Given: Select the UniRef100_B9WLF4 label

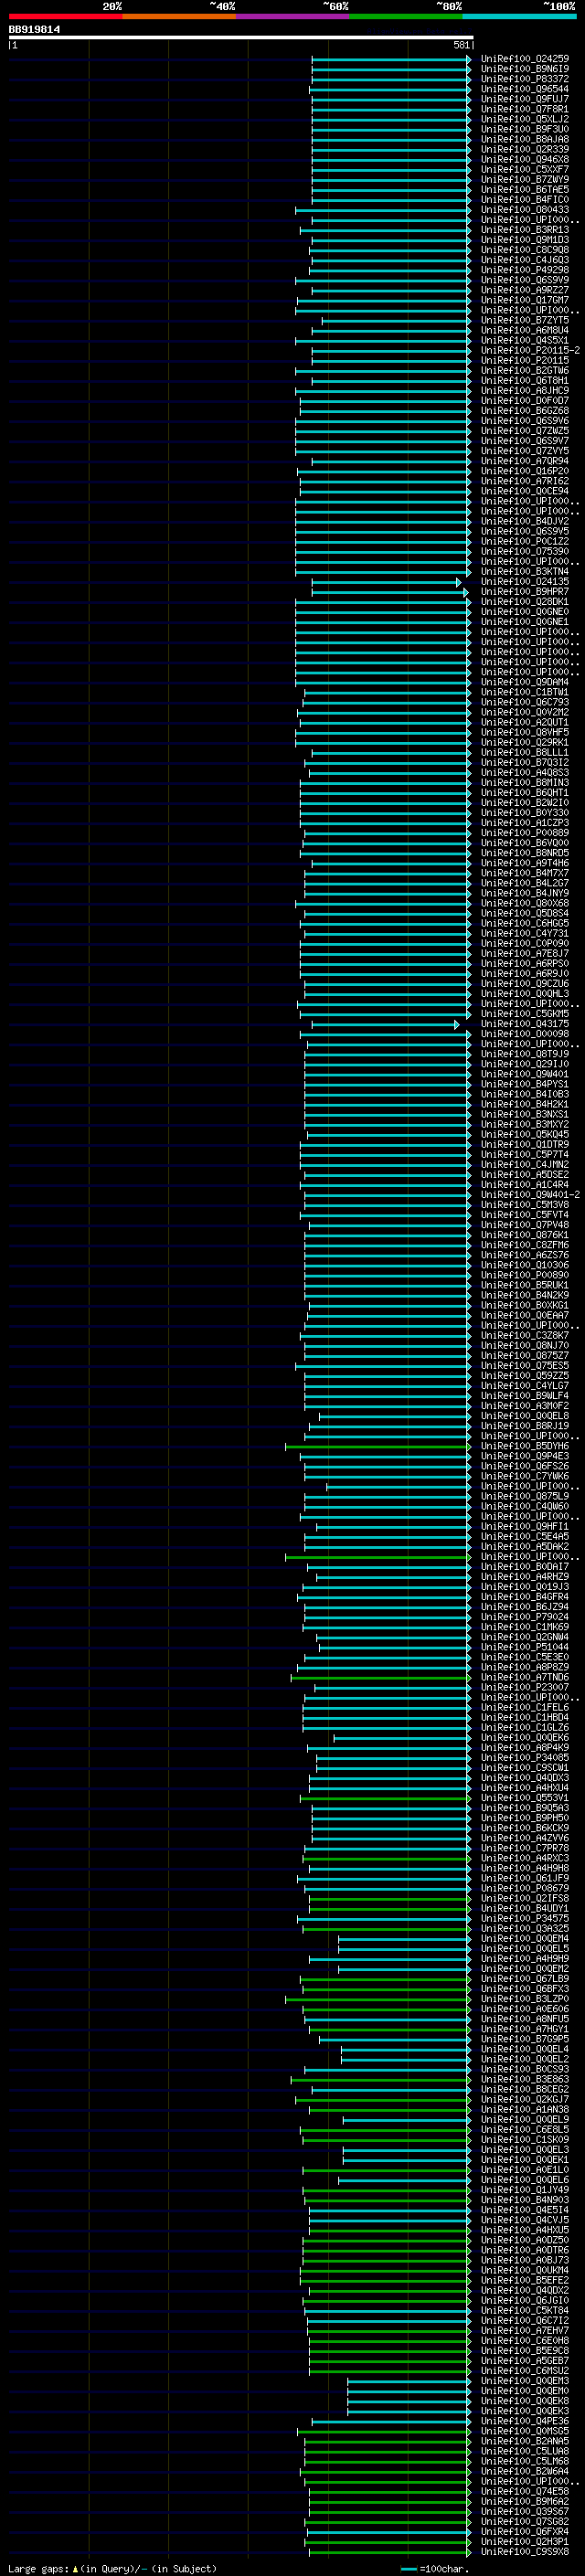Looking at the screenshot, I should [524, 1396].
